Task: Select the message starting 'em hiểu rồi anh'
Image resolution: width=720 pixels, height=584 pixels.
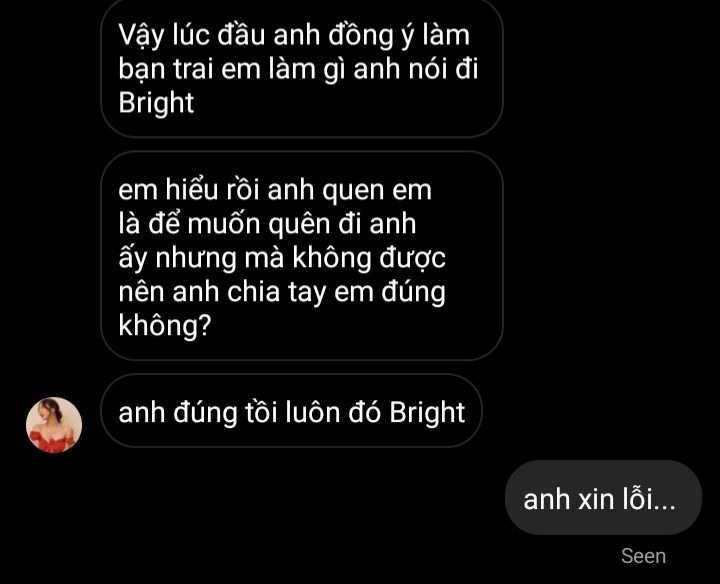Action: [302, 256]
